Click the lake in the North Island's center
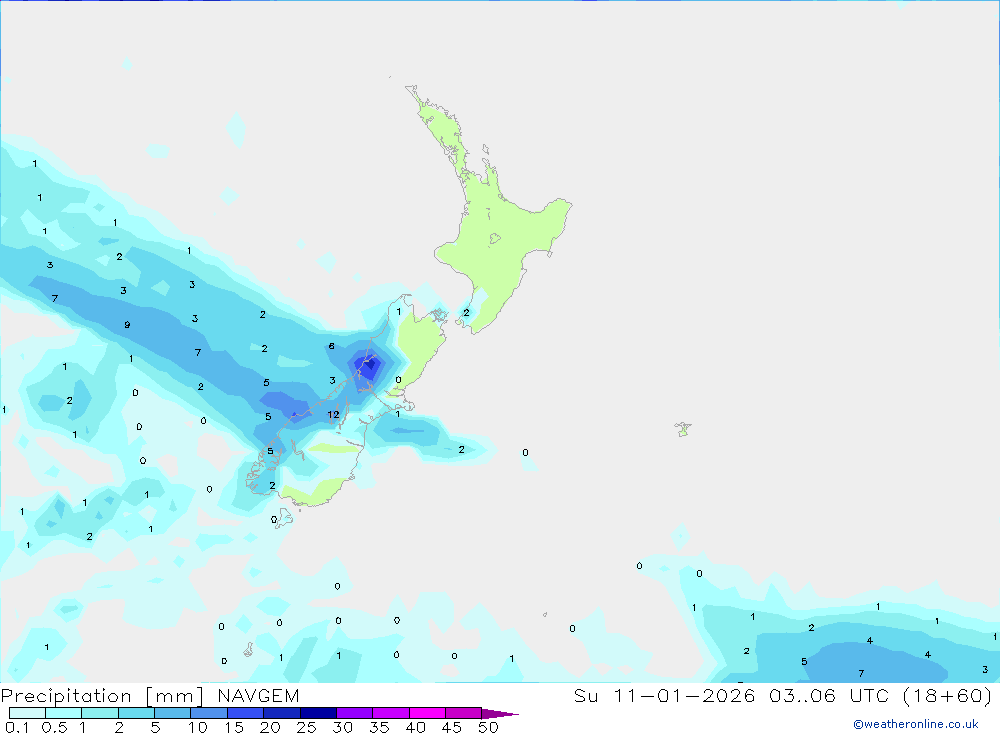The image size is (1000, 733). click(494, 239)
